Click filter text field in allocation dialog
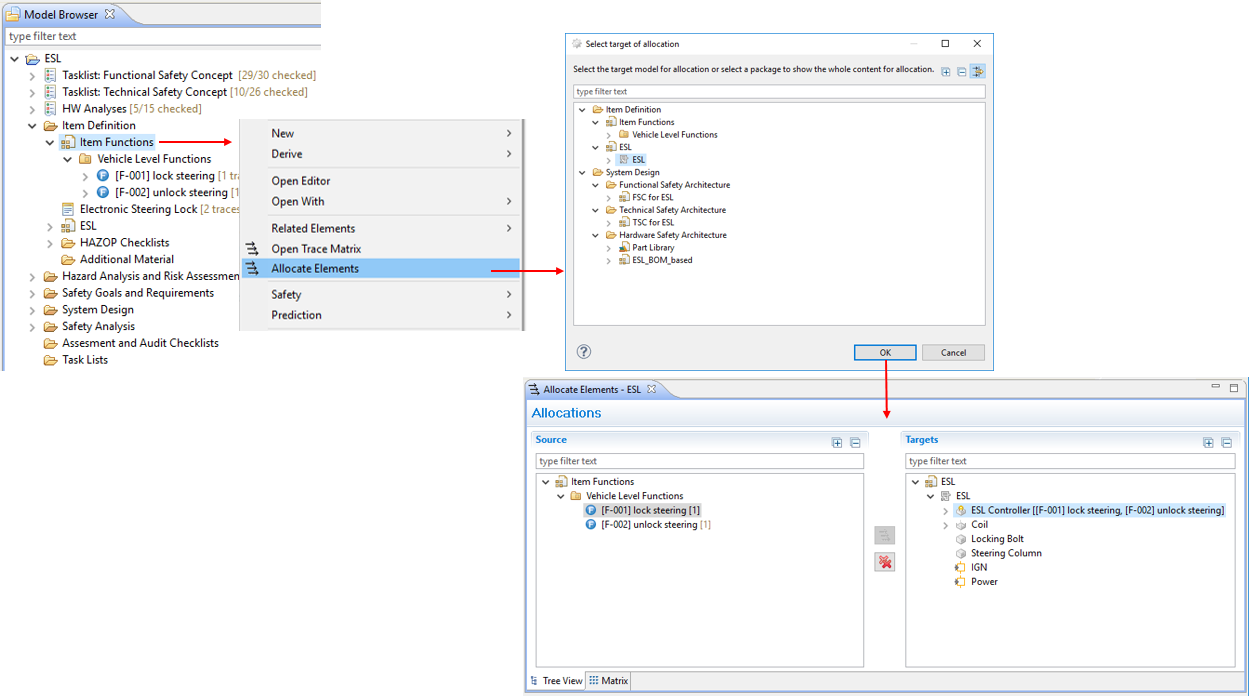The height and width of the screenshot is (696, 1249). [x=779, y=92]
